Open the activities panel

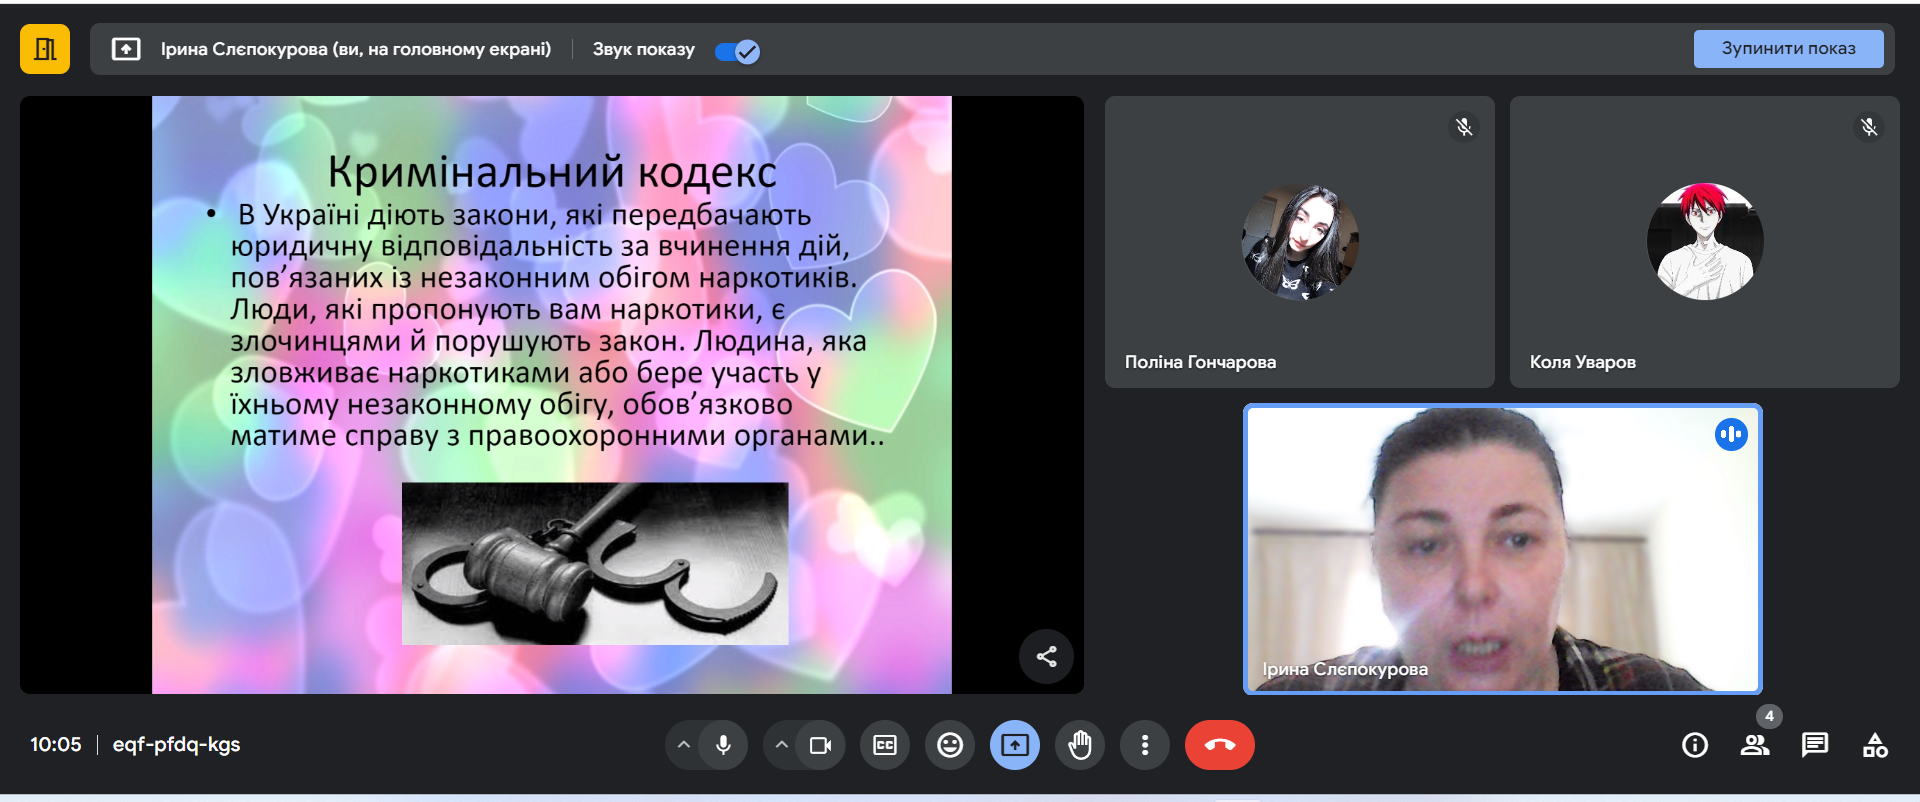[x=1875, y=745]
